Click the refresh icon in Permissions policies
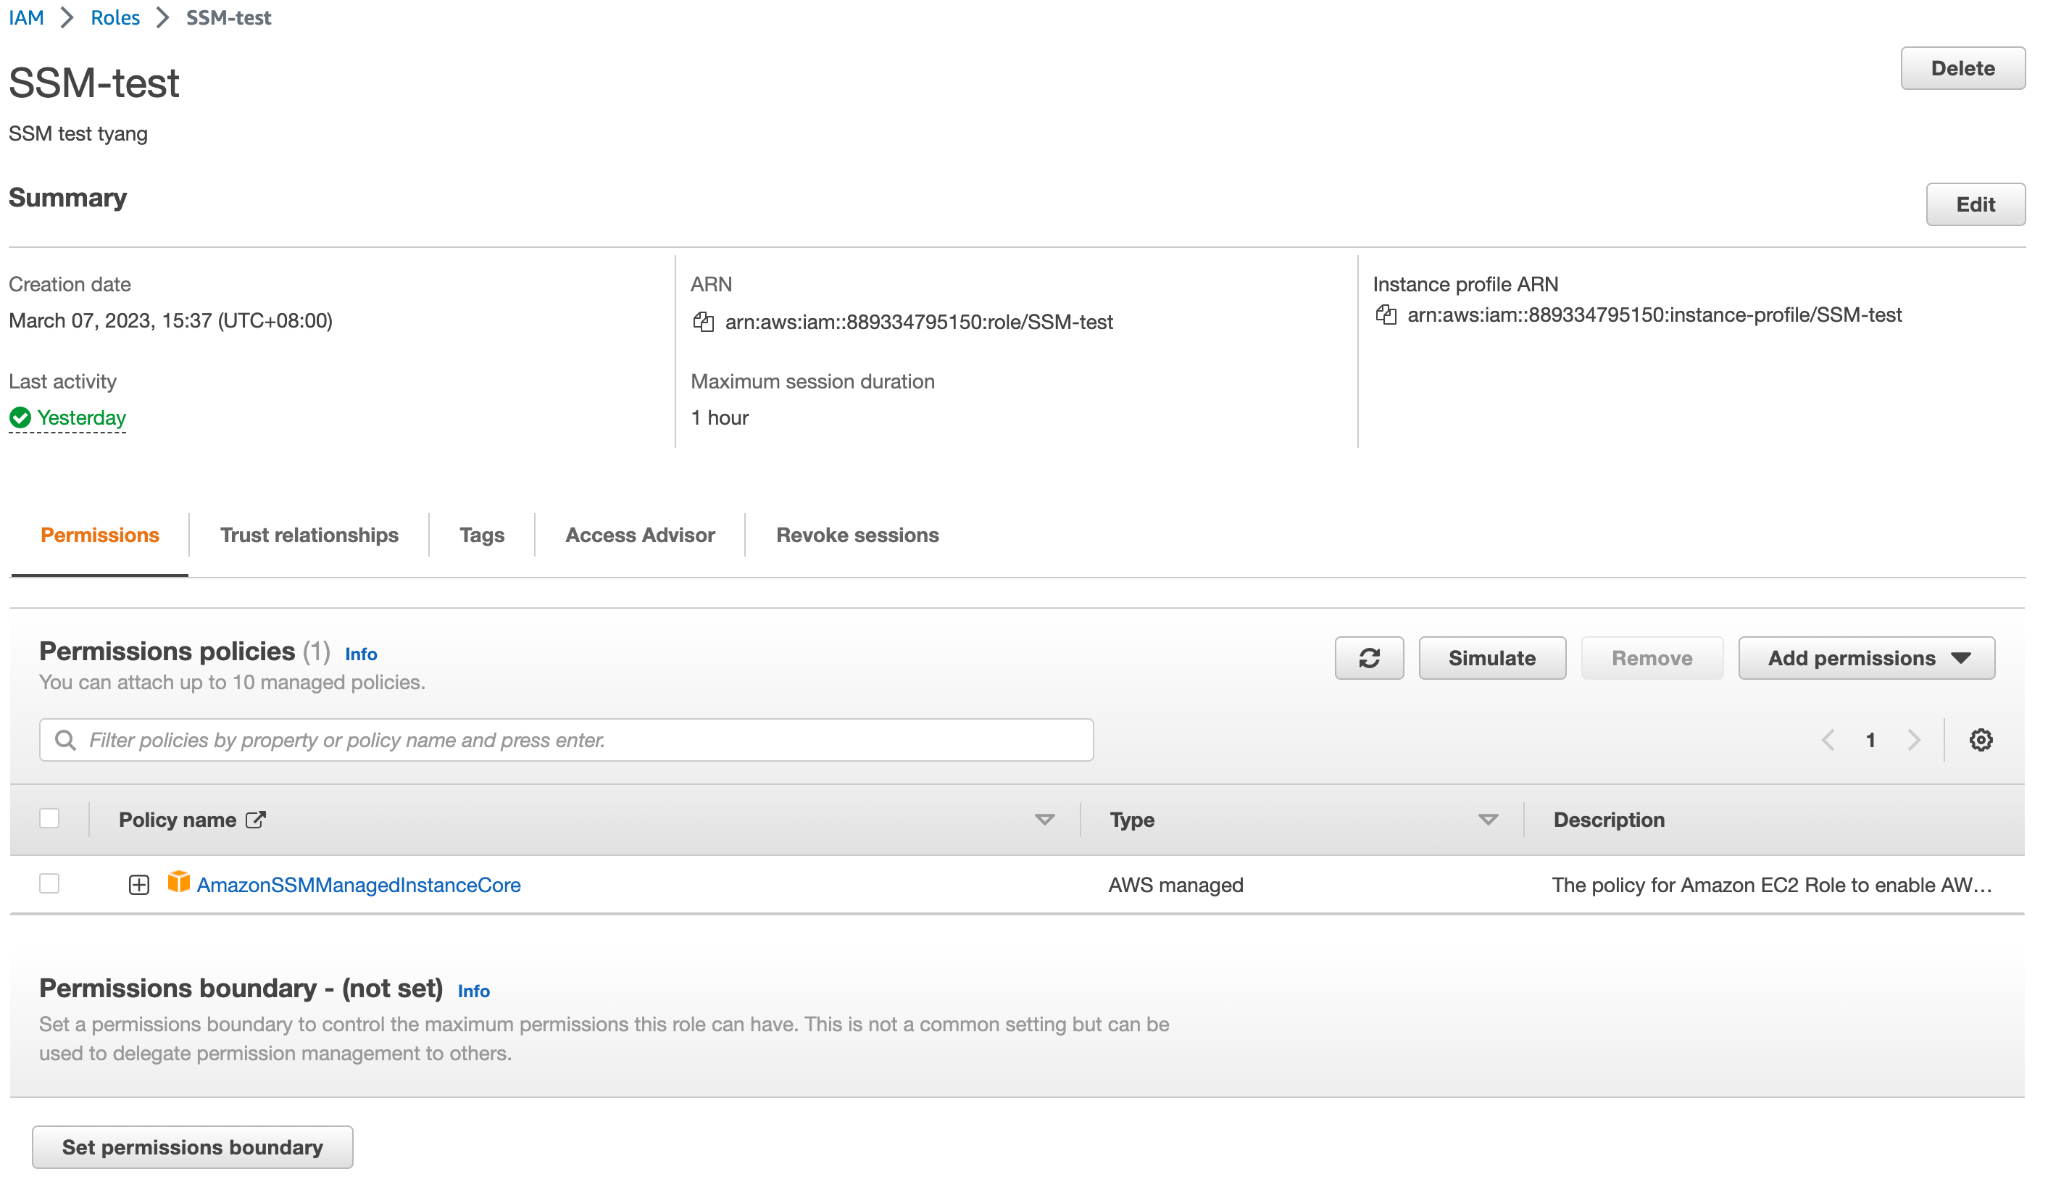 [x=1369, y=658]
